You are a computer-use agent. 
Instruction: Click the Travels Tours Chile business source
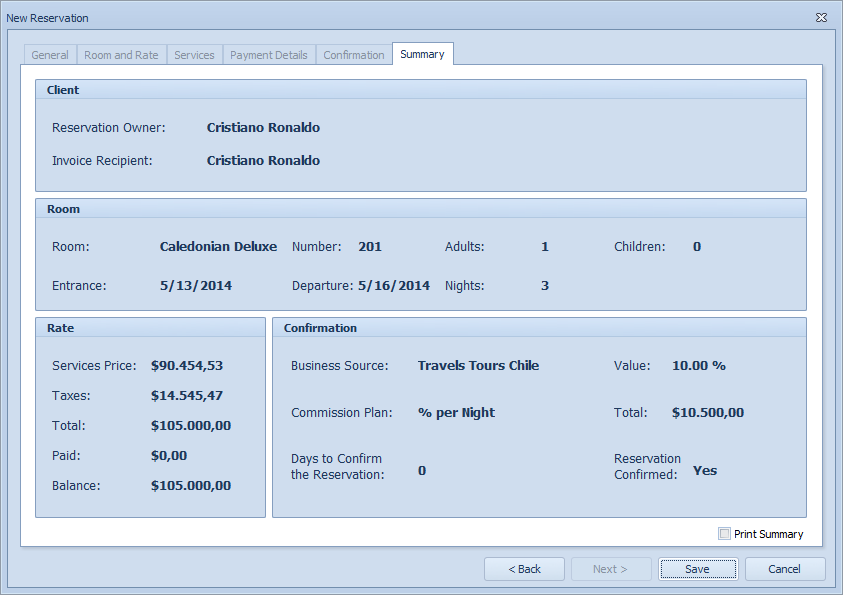478,366
